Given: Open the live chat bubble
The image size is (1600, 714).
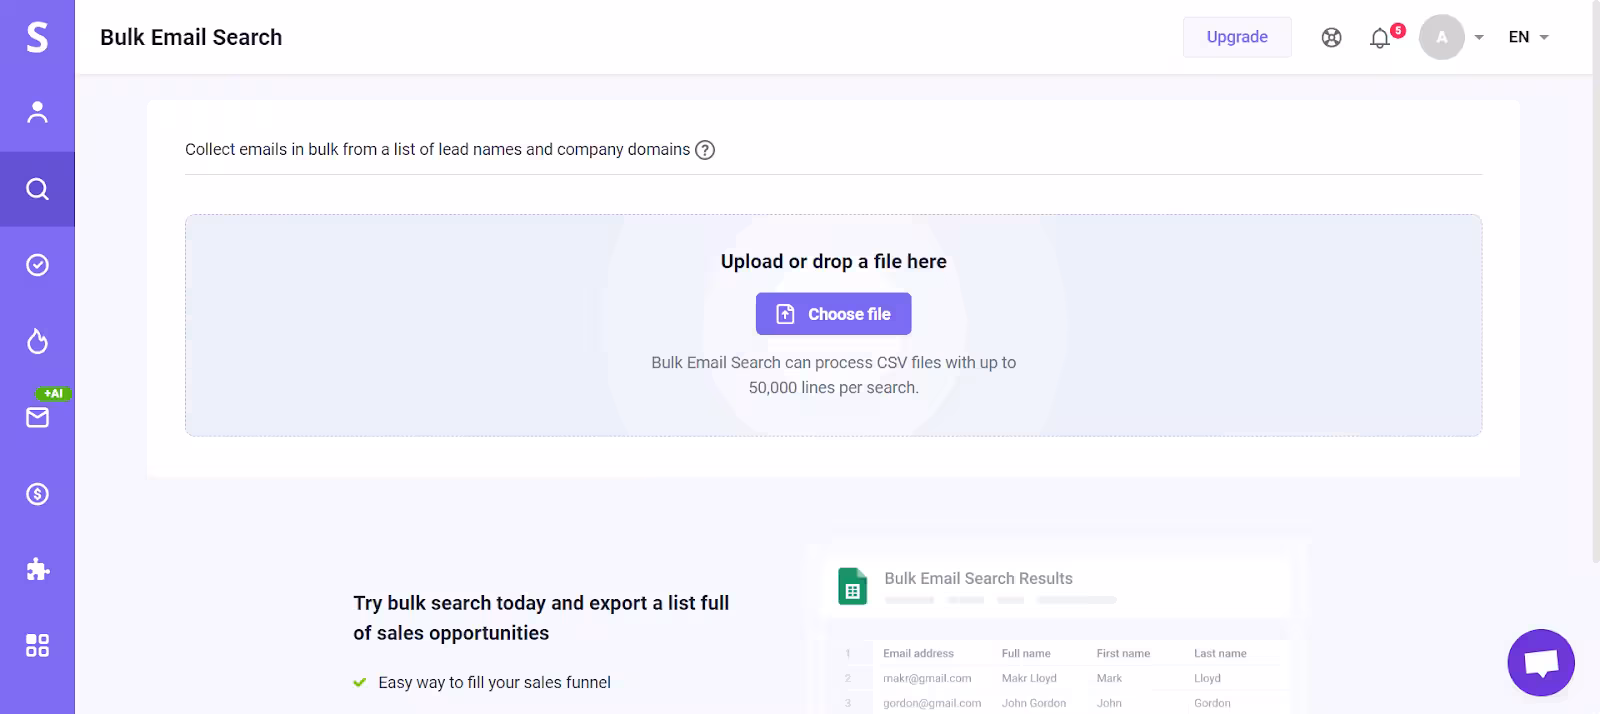Looking at the screenshot, I should pyautogui.click(x=1541, y=662).
